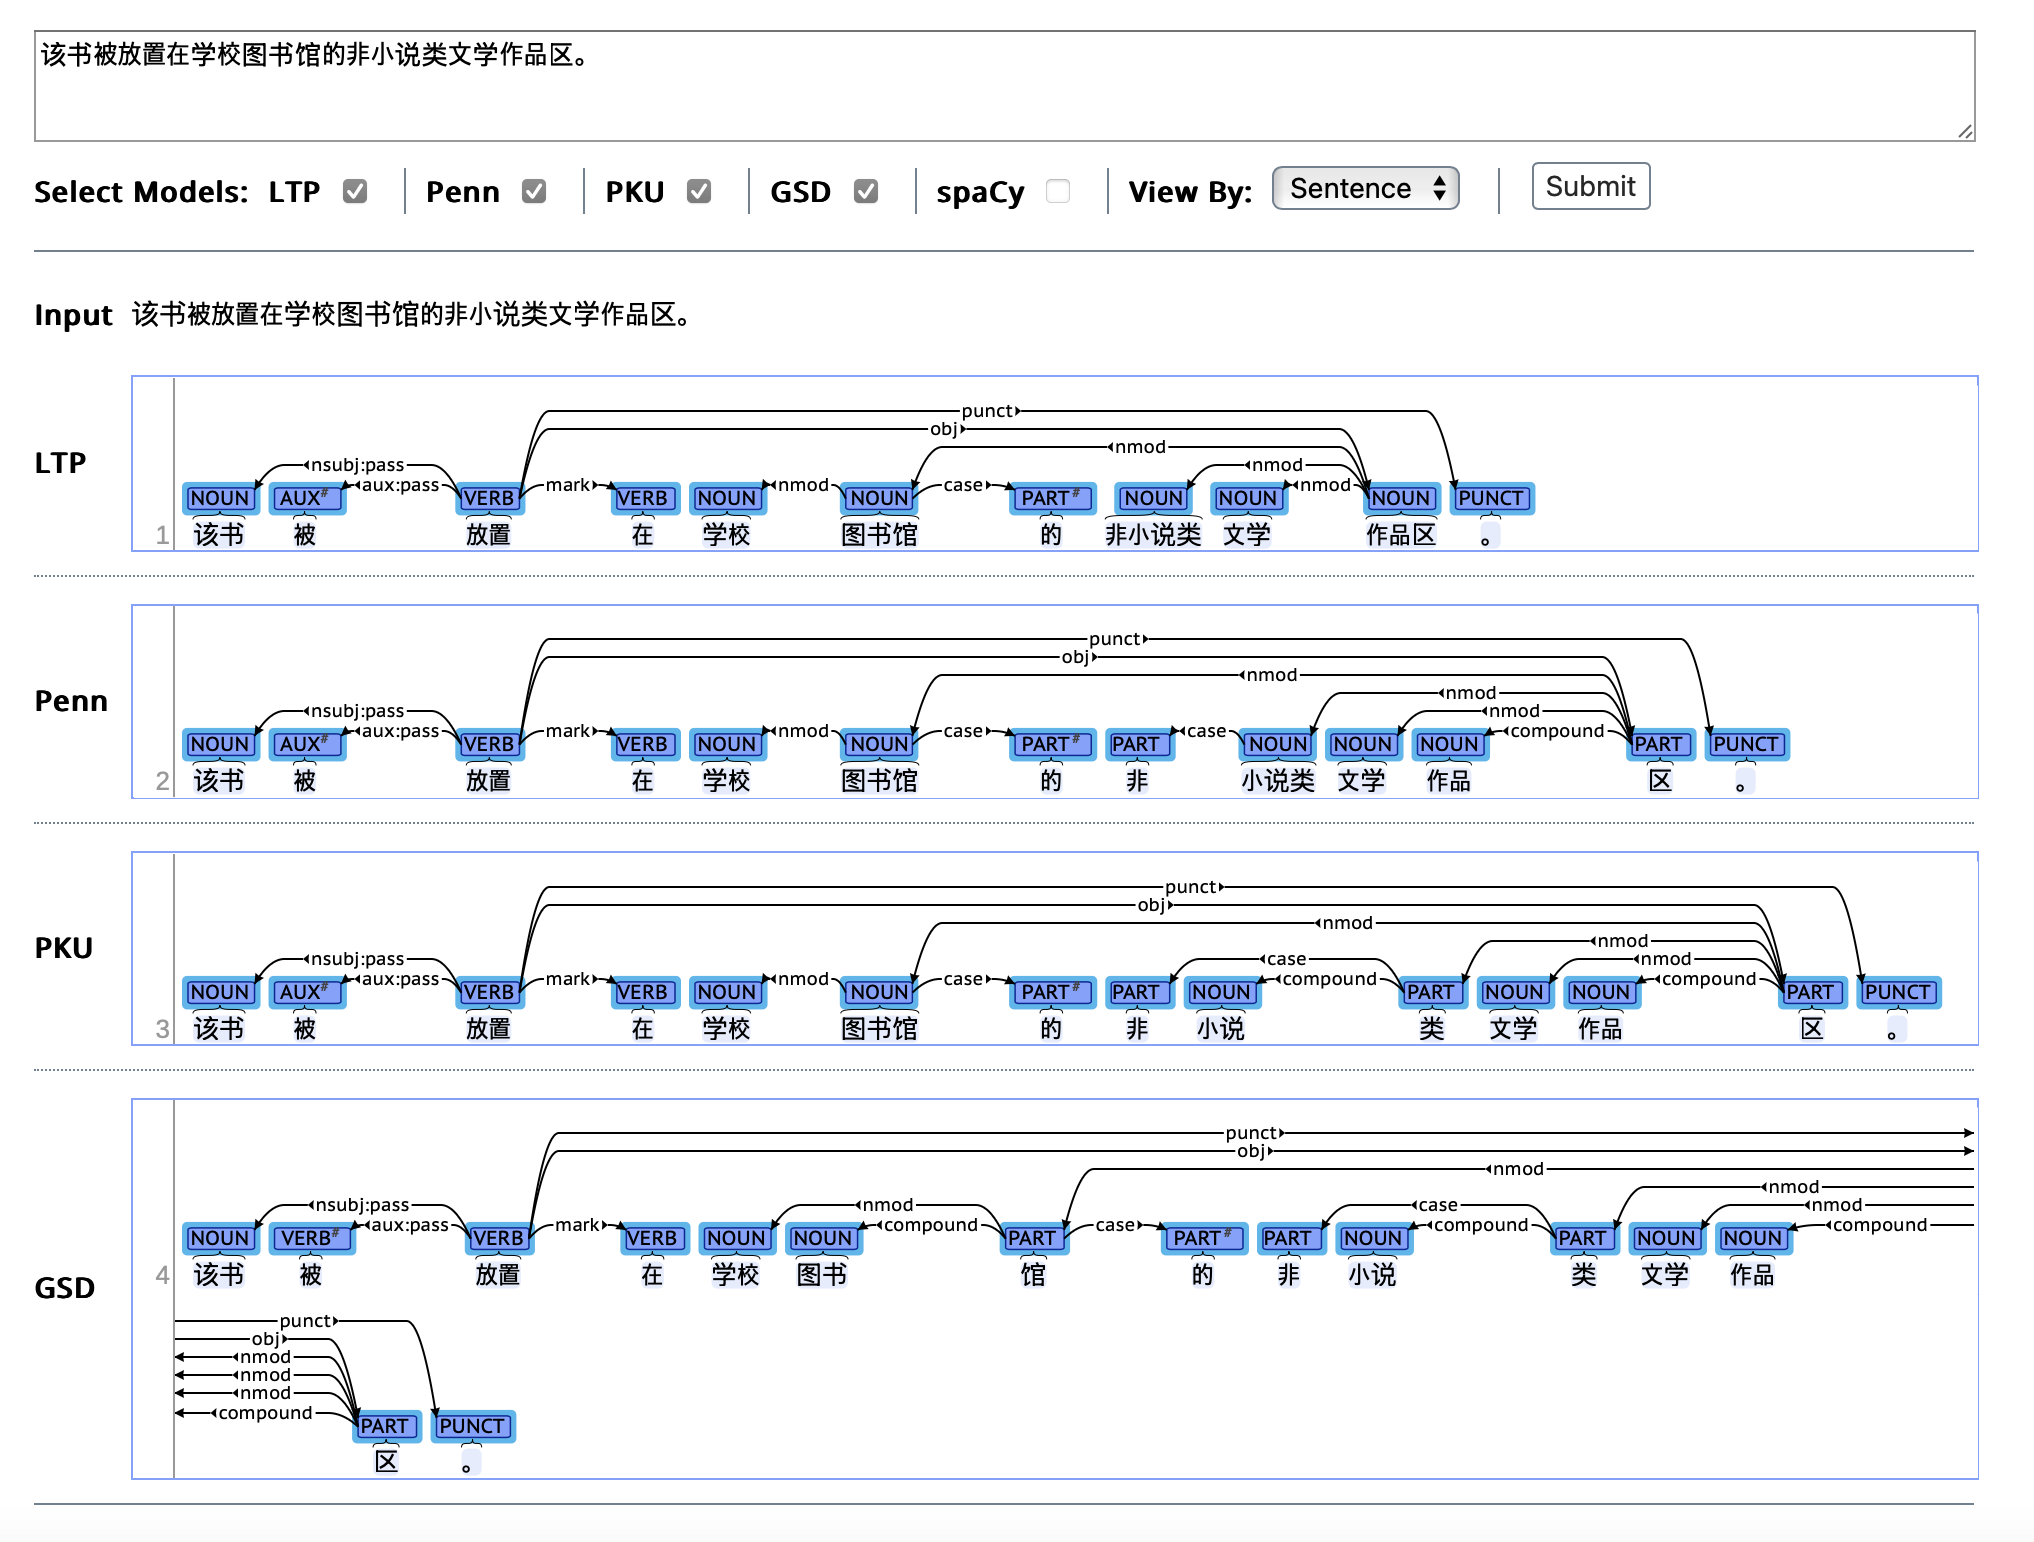Image resolution: width=2034 pixels, height=1542 pixels.
Task: Click the PART tag above 区 in Penn row
Action: tap(1658, 744)
